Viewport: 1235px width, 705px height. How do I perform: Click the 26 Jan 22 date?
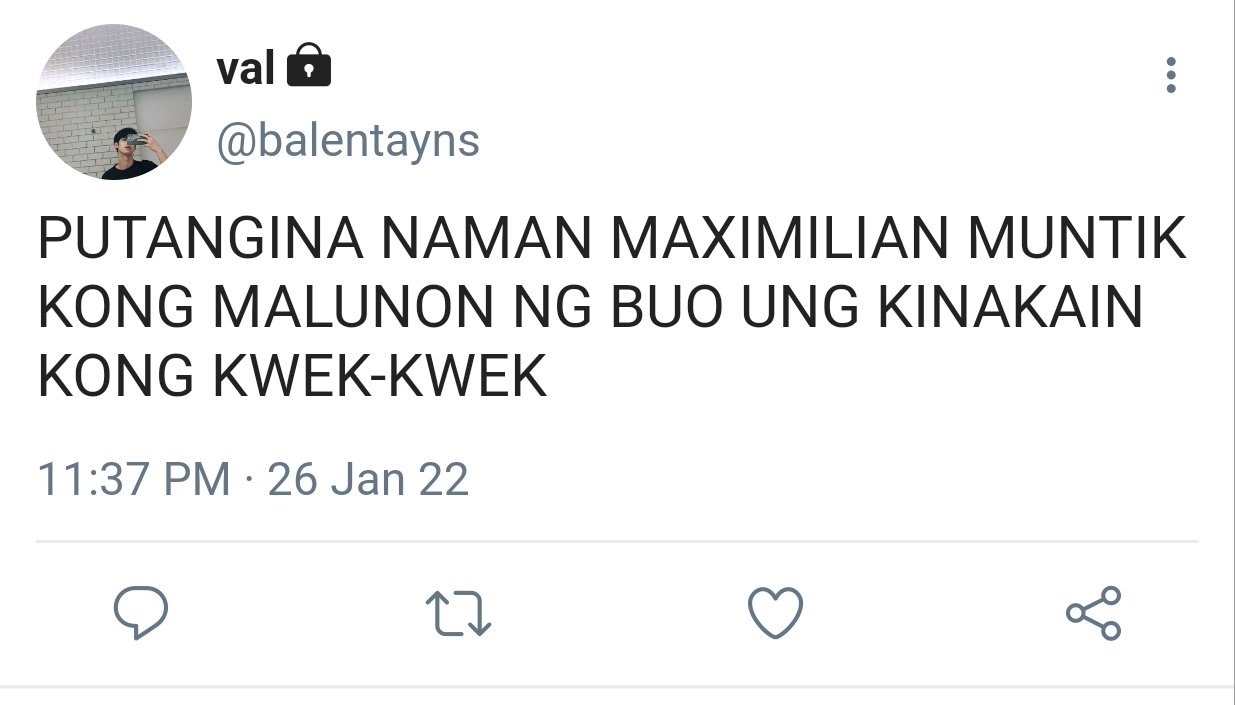click(368, 479)
